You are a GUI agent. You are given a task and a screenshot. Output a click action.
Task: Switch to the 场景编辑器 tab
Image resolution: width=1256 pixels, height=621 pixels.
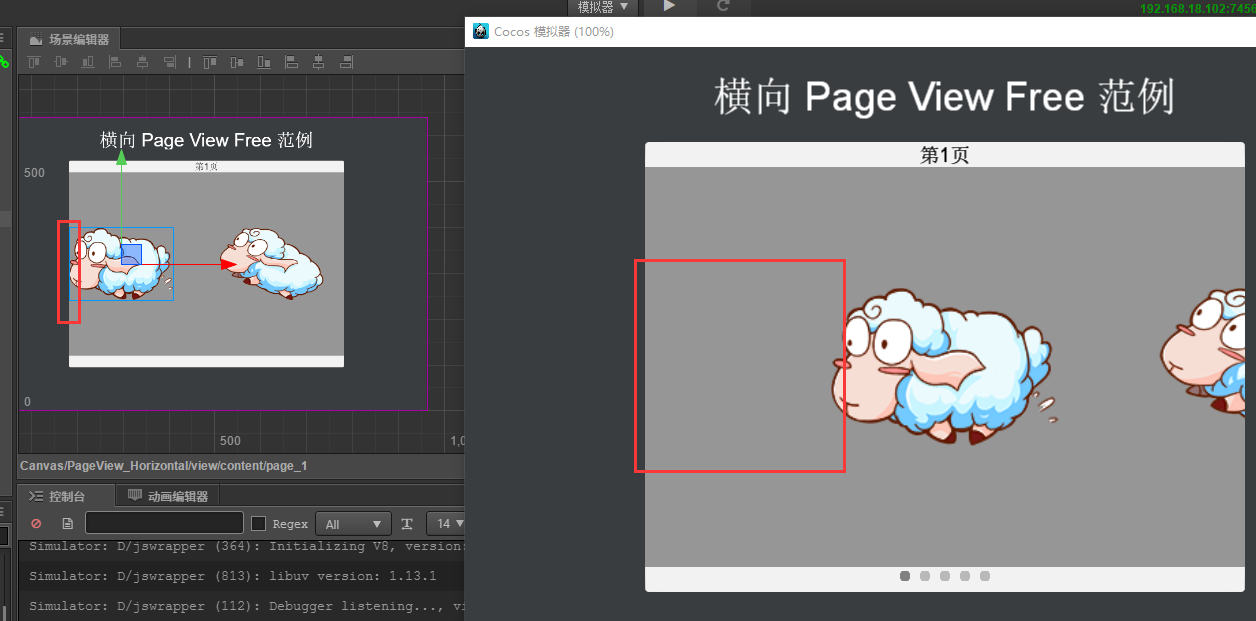coord(70,40)
